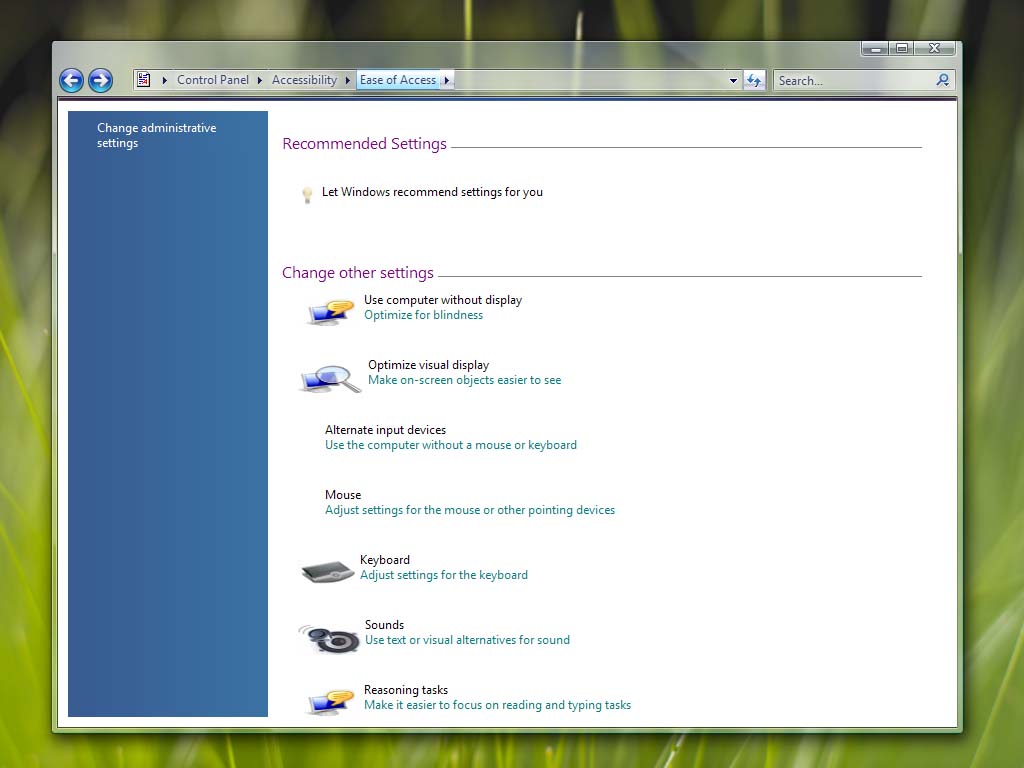This screenshot has width=1024, height=768.
Task: Click the Use computer without display icon
Action: (330, 311)
